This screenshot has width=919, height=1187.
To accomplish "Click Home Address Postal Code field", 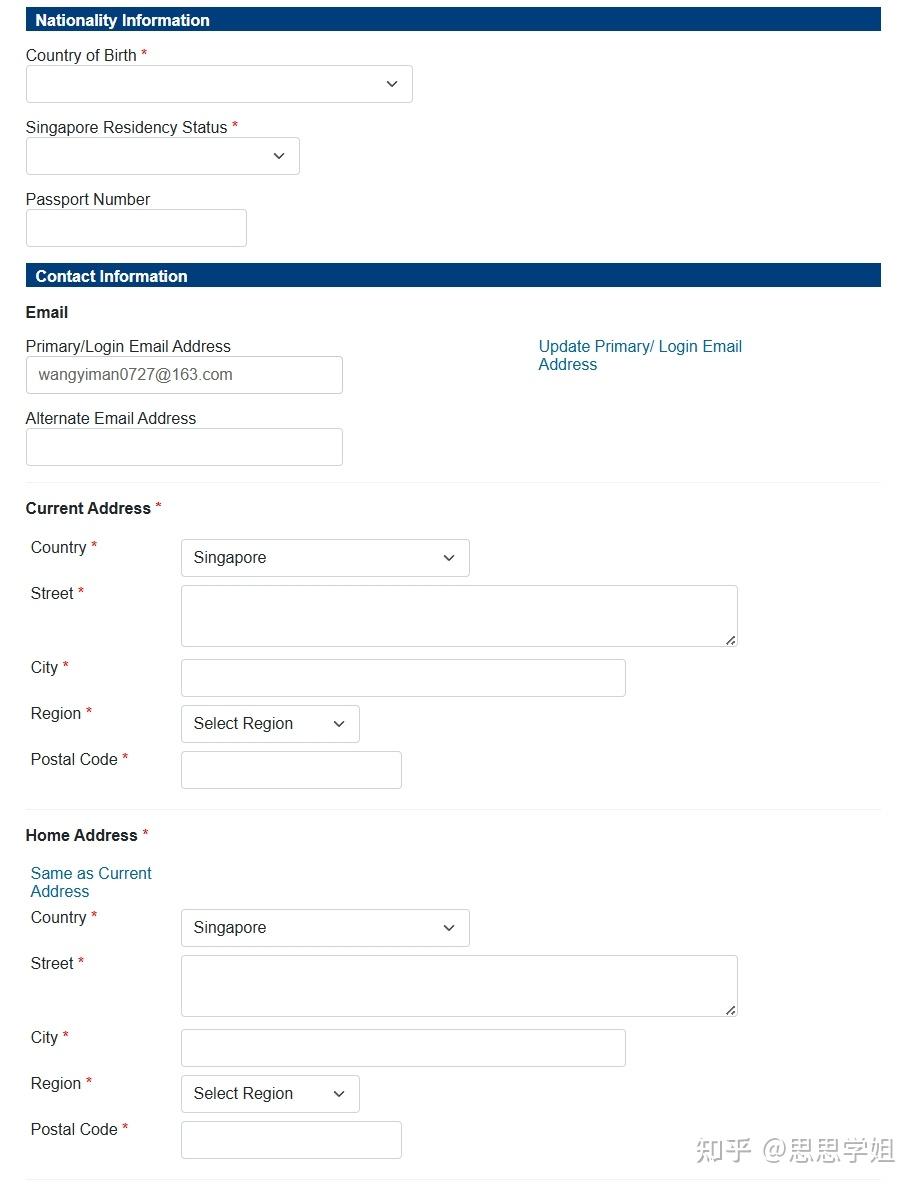I will (291, 1140).
